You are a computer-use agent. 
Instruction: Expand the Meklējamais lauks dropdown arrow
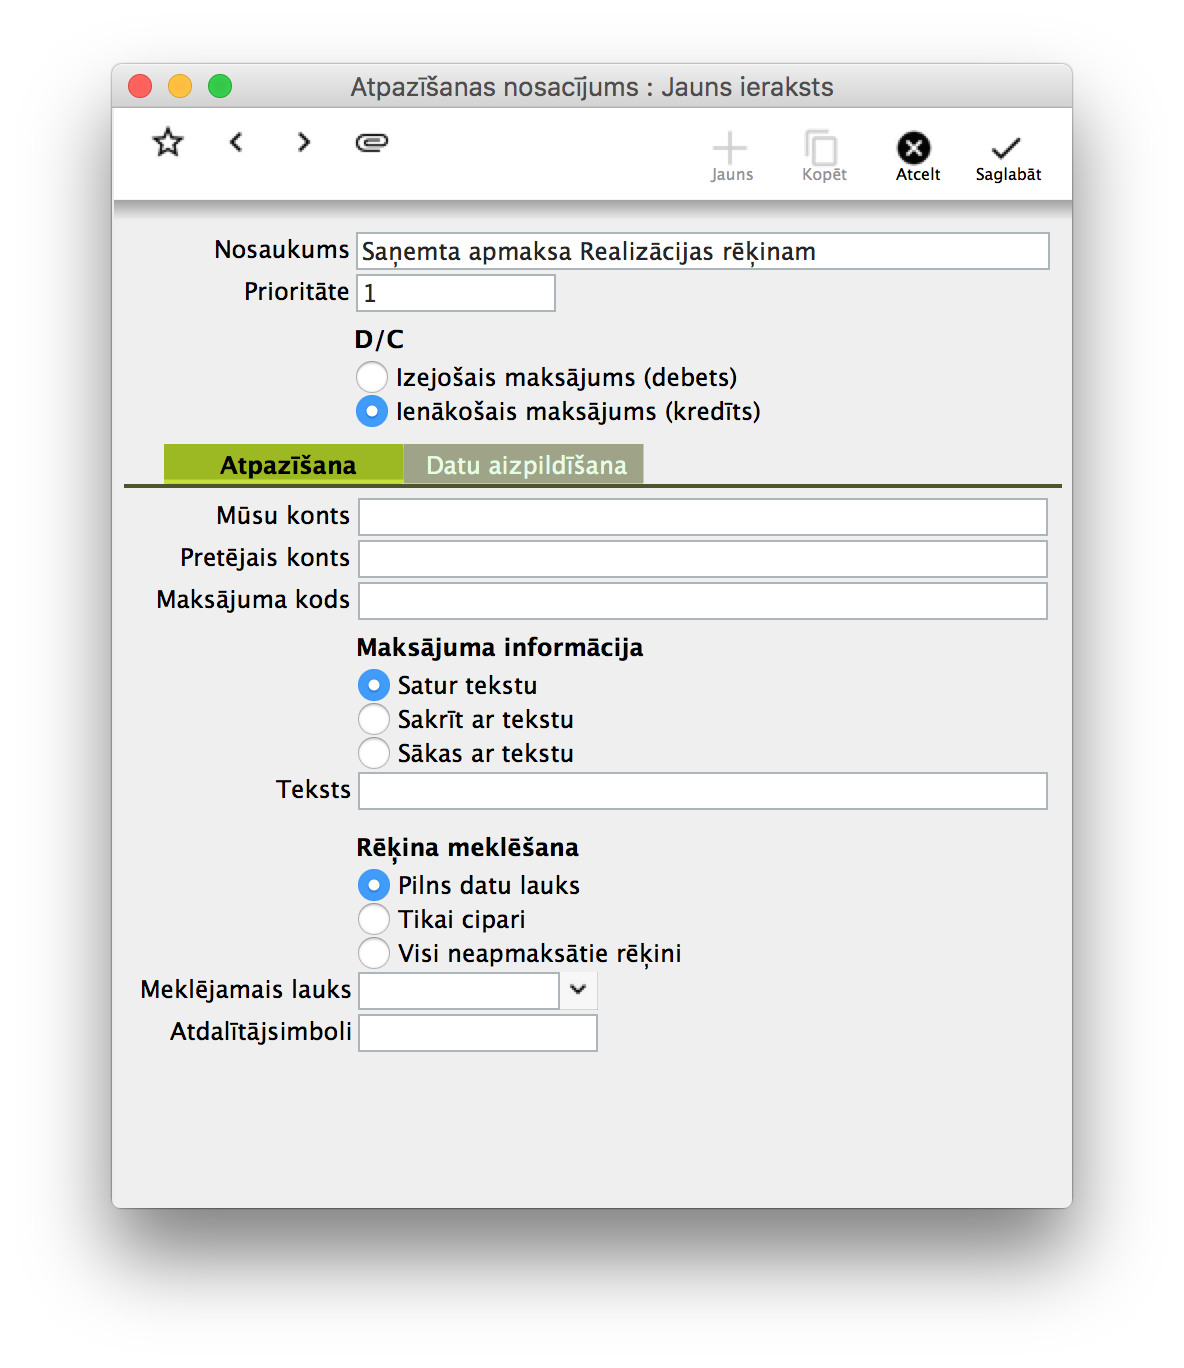click(578, 990)
